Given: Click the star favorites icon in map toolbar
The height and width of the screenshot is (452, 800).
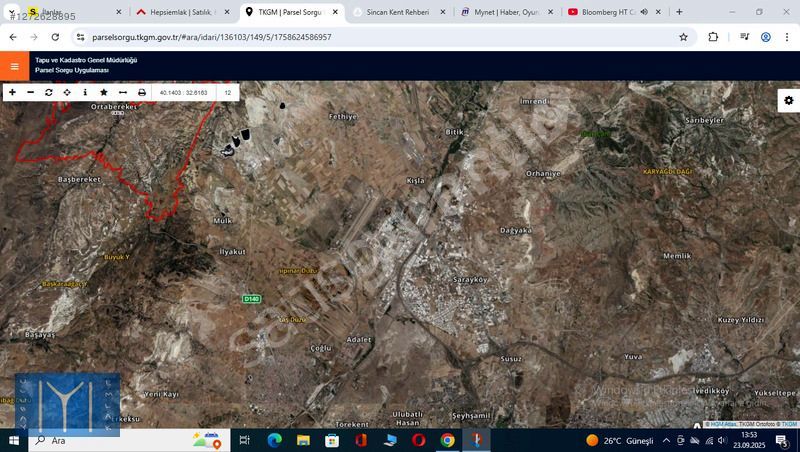Looking at the screenshot, I should click(104, 92).
